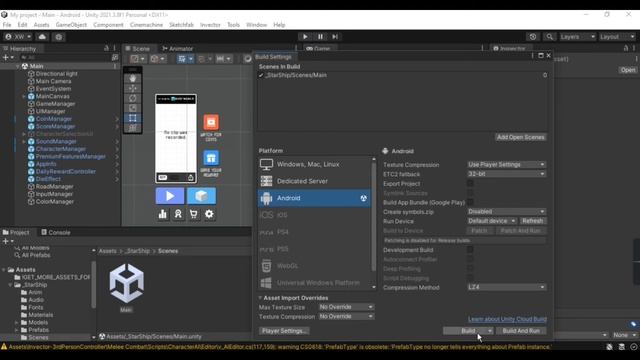Image resolution: width=640 pixels, height=360 pixels.
Task: Select the WebGL platform row
Action: pos(314,266)
